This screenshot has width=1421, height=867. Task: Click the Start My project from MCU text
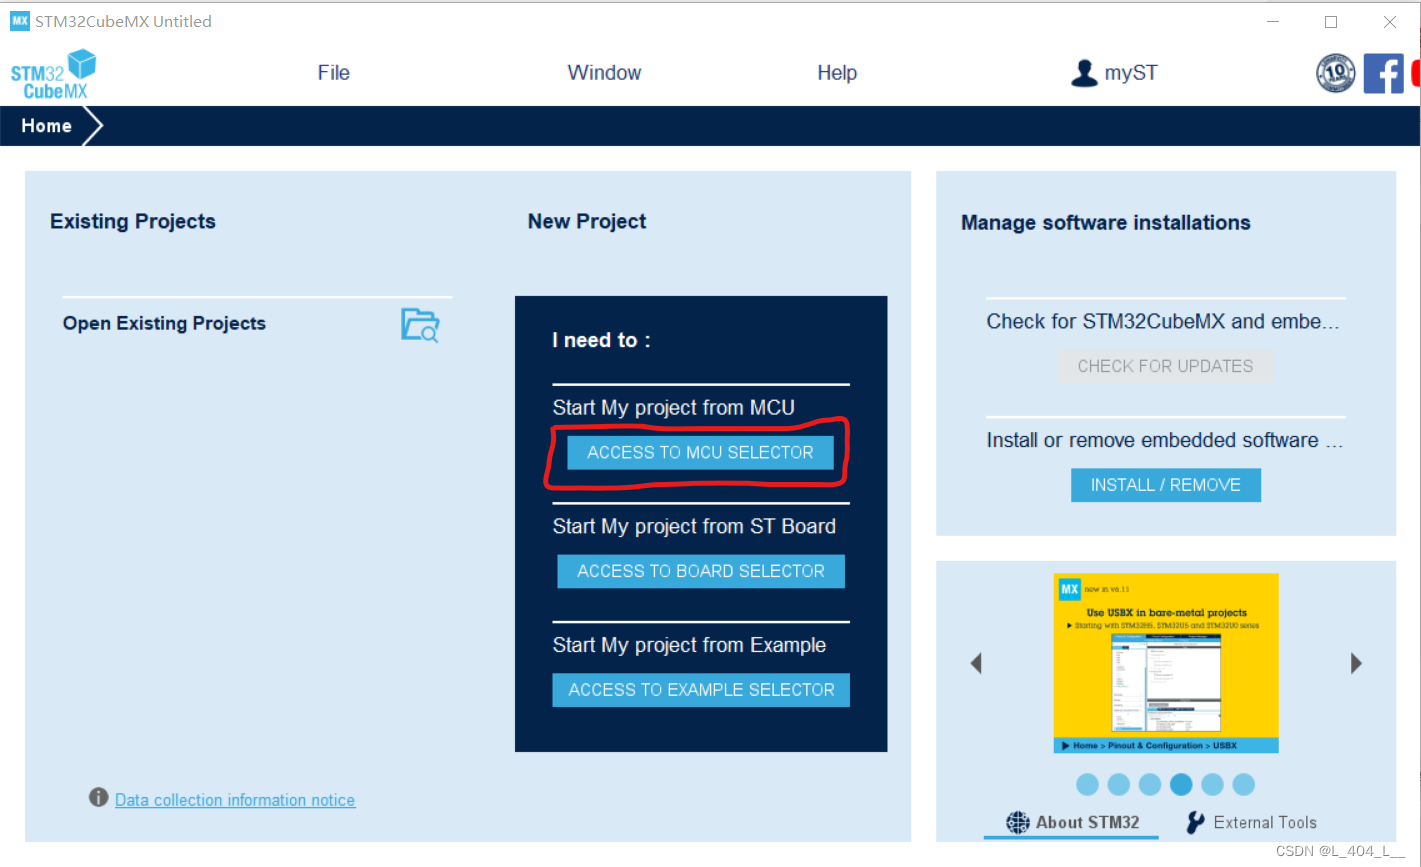coord(674,408)
